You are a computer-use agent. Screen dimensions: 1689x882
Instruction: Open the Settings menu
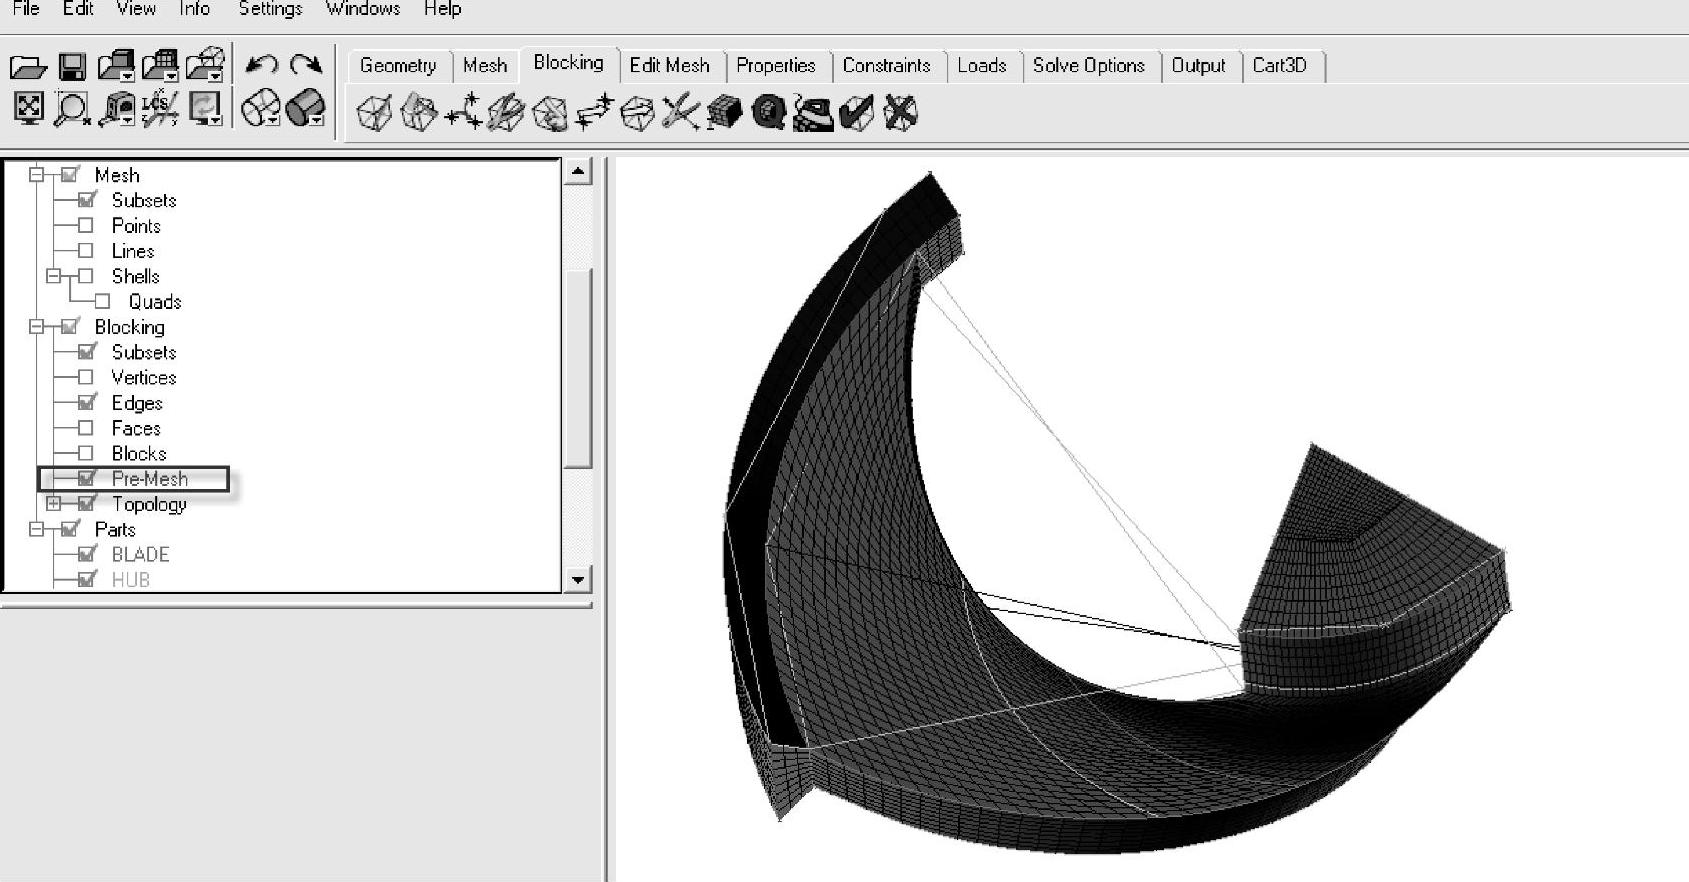tap(270, 9)
